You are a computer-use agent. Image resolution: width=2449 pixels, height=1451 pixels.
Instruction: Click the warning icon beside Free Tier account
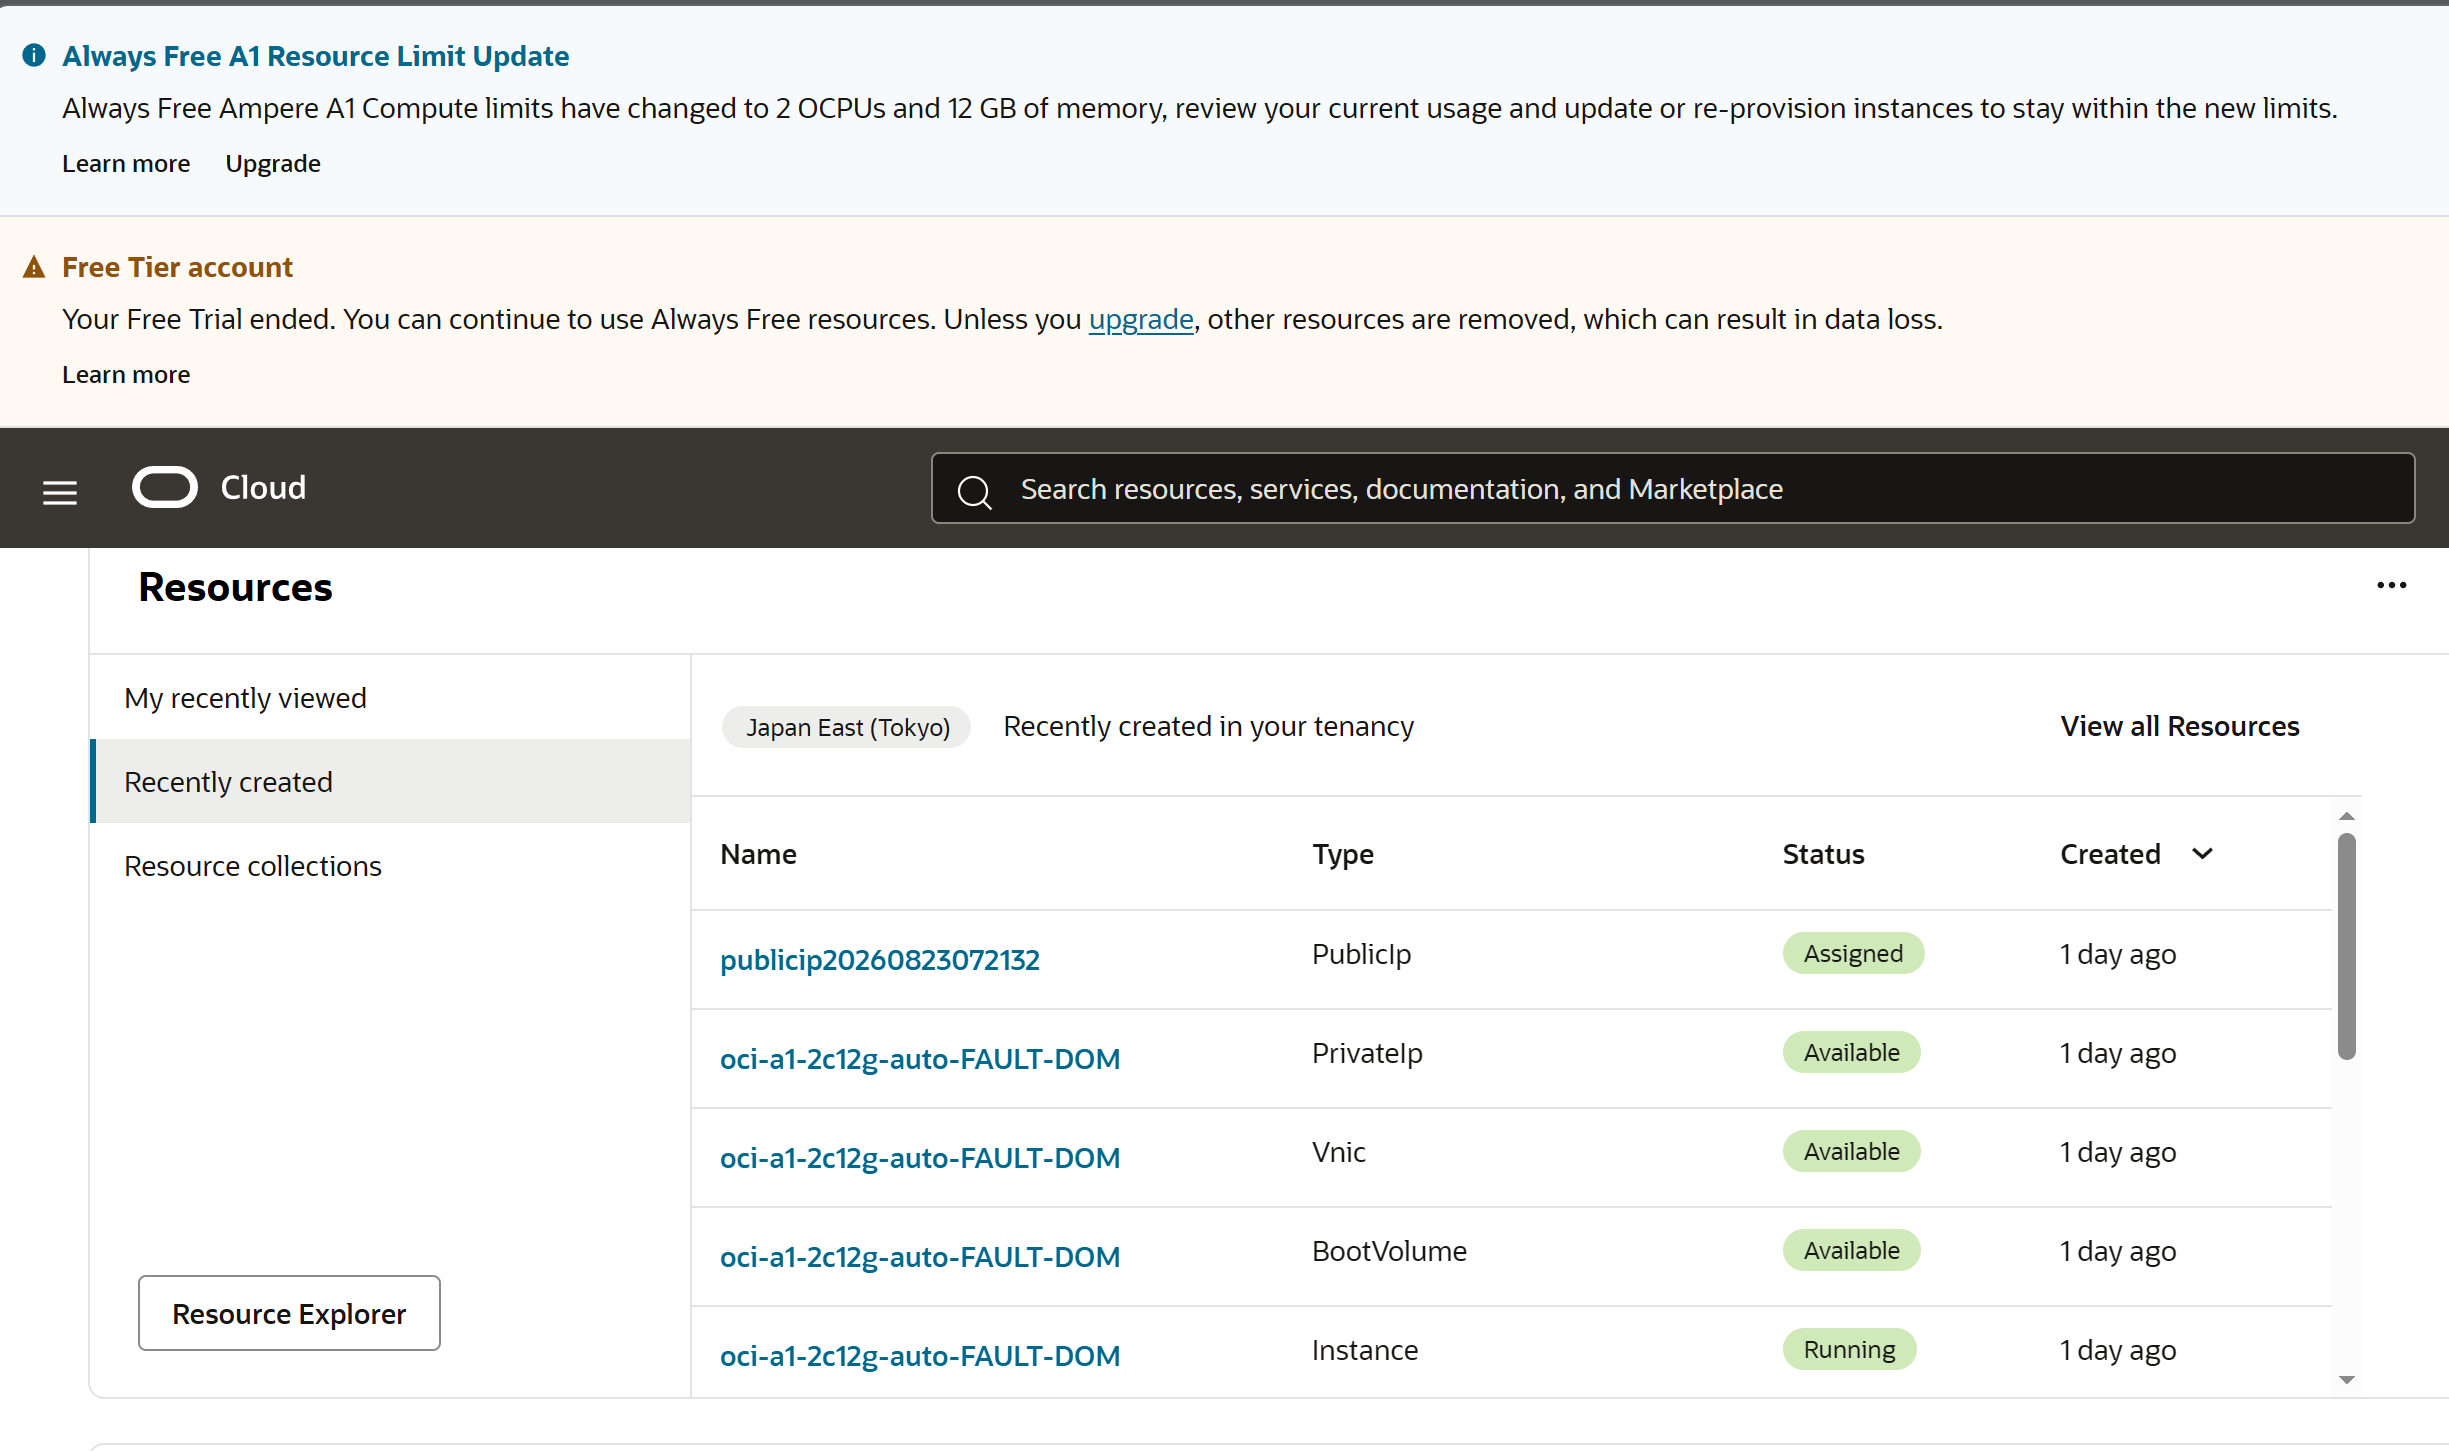pos(34,267)
